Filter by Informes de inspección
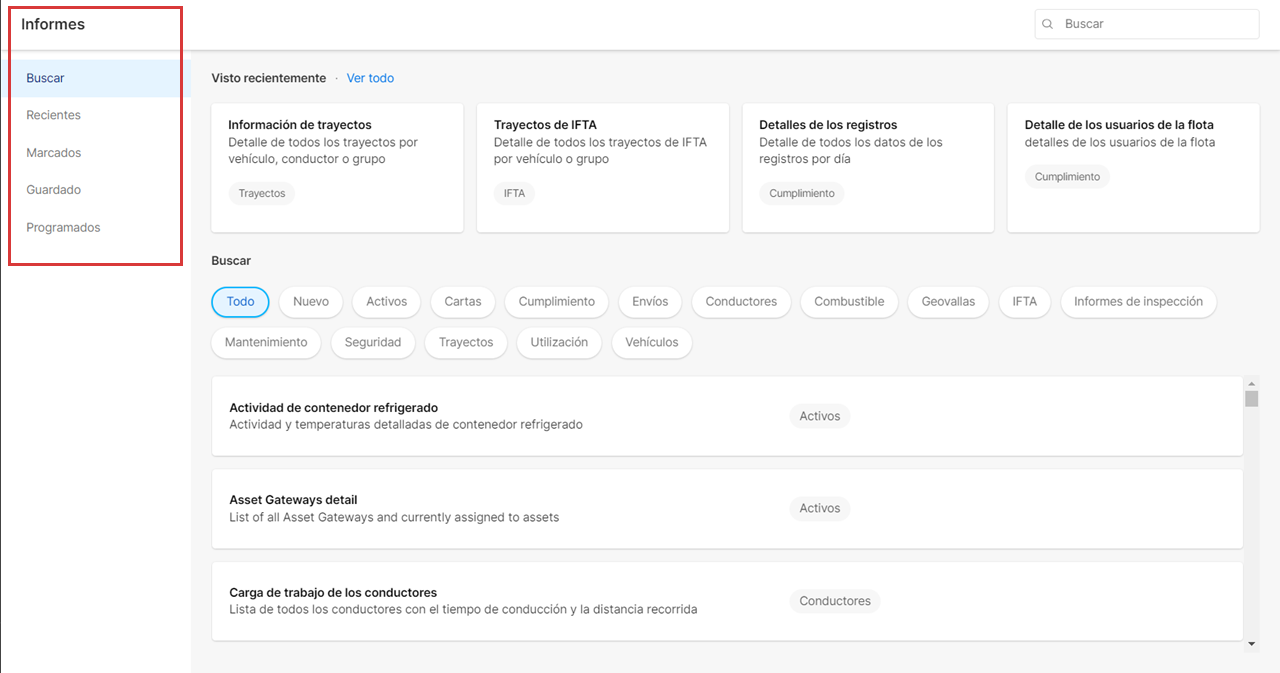 [1138, 302]
